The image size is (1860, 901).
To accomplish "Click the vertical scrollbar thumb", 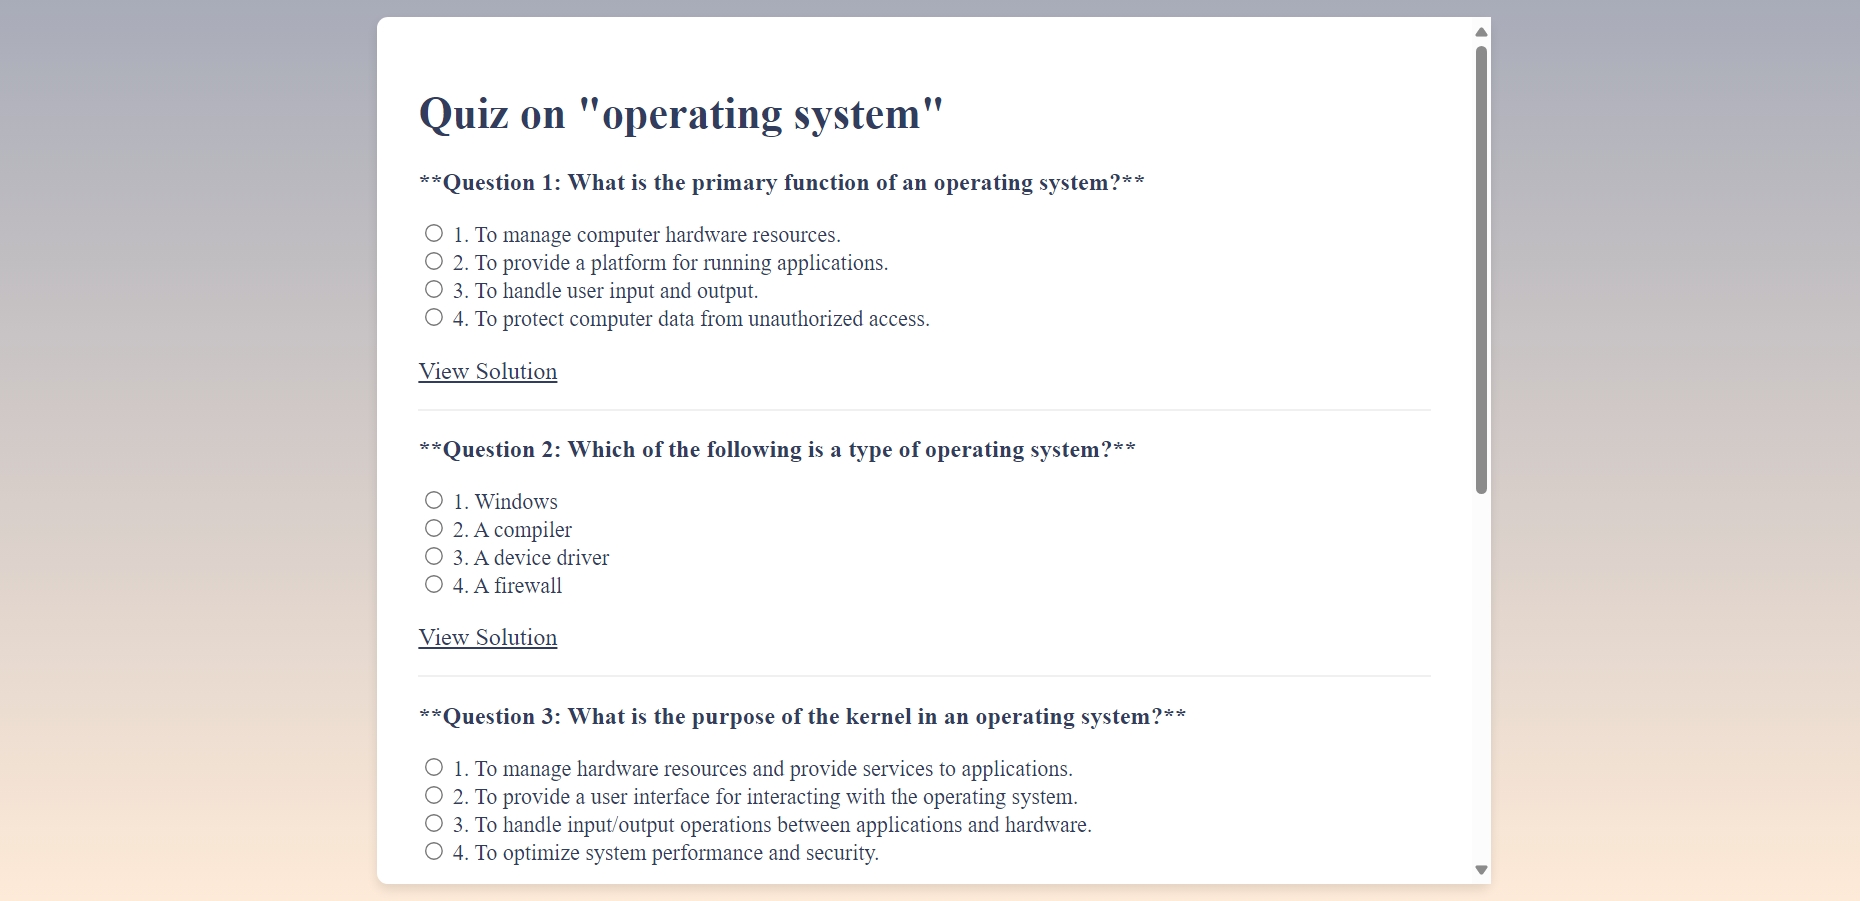I will coord(1482,270).
